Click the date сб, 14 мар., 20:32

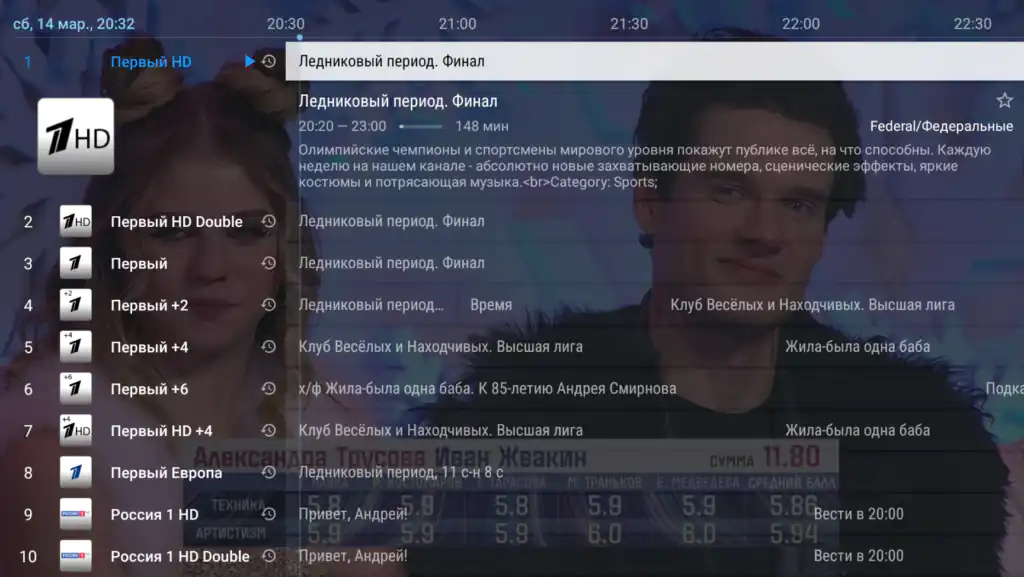tap(74, 24)
